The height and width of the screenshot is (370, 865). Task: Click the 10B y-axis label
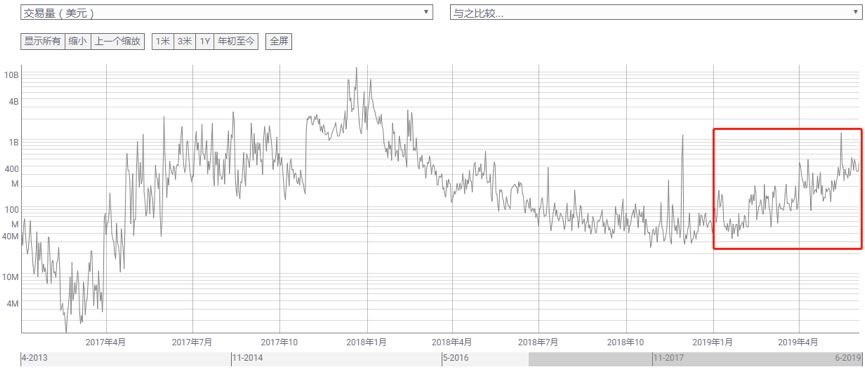[x=12, y=74]
